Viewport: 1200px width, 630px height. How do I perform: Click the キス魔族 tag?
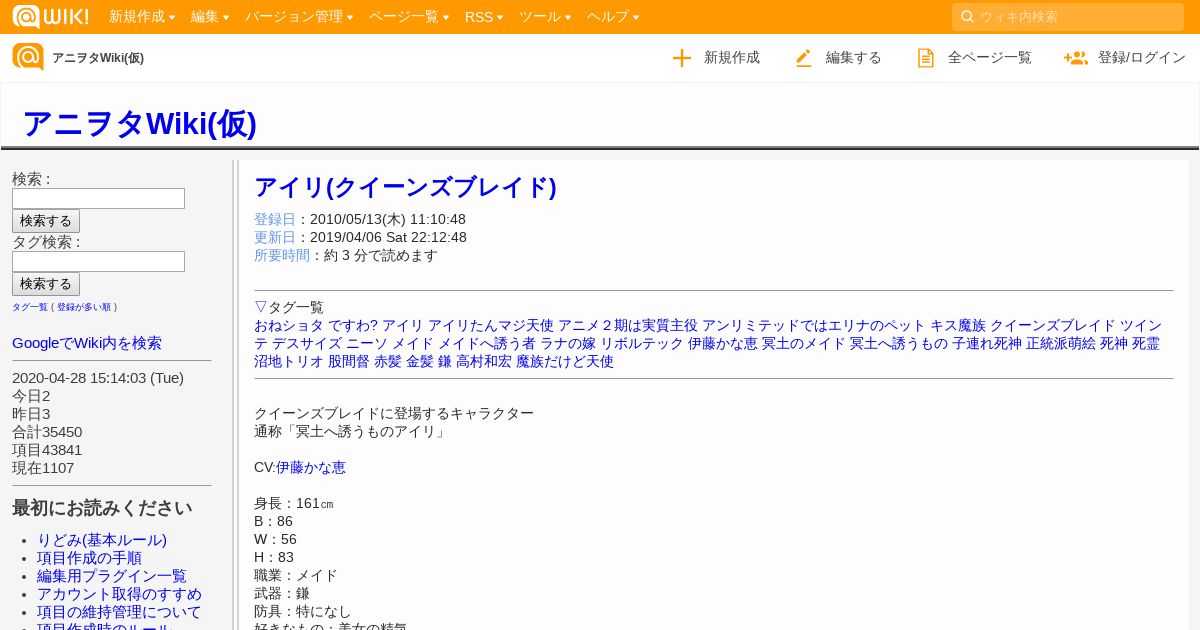tap(958, 325)
